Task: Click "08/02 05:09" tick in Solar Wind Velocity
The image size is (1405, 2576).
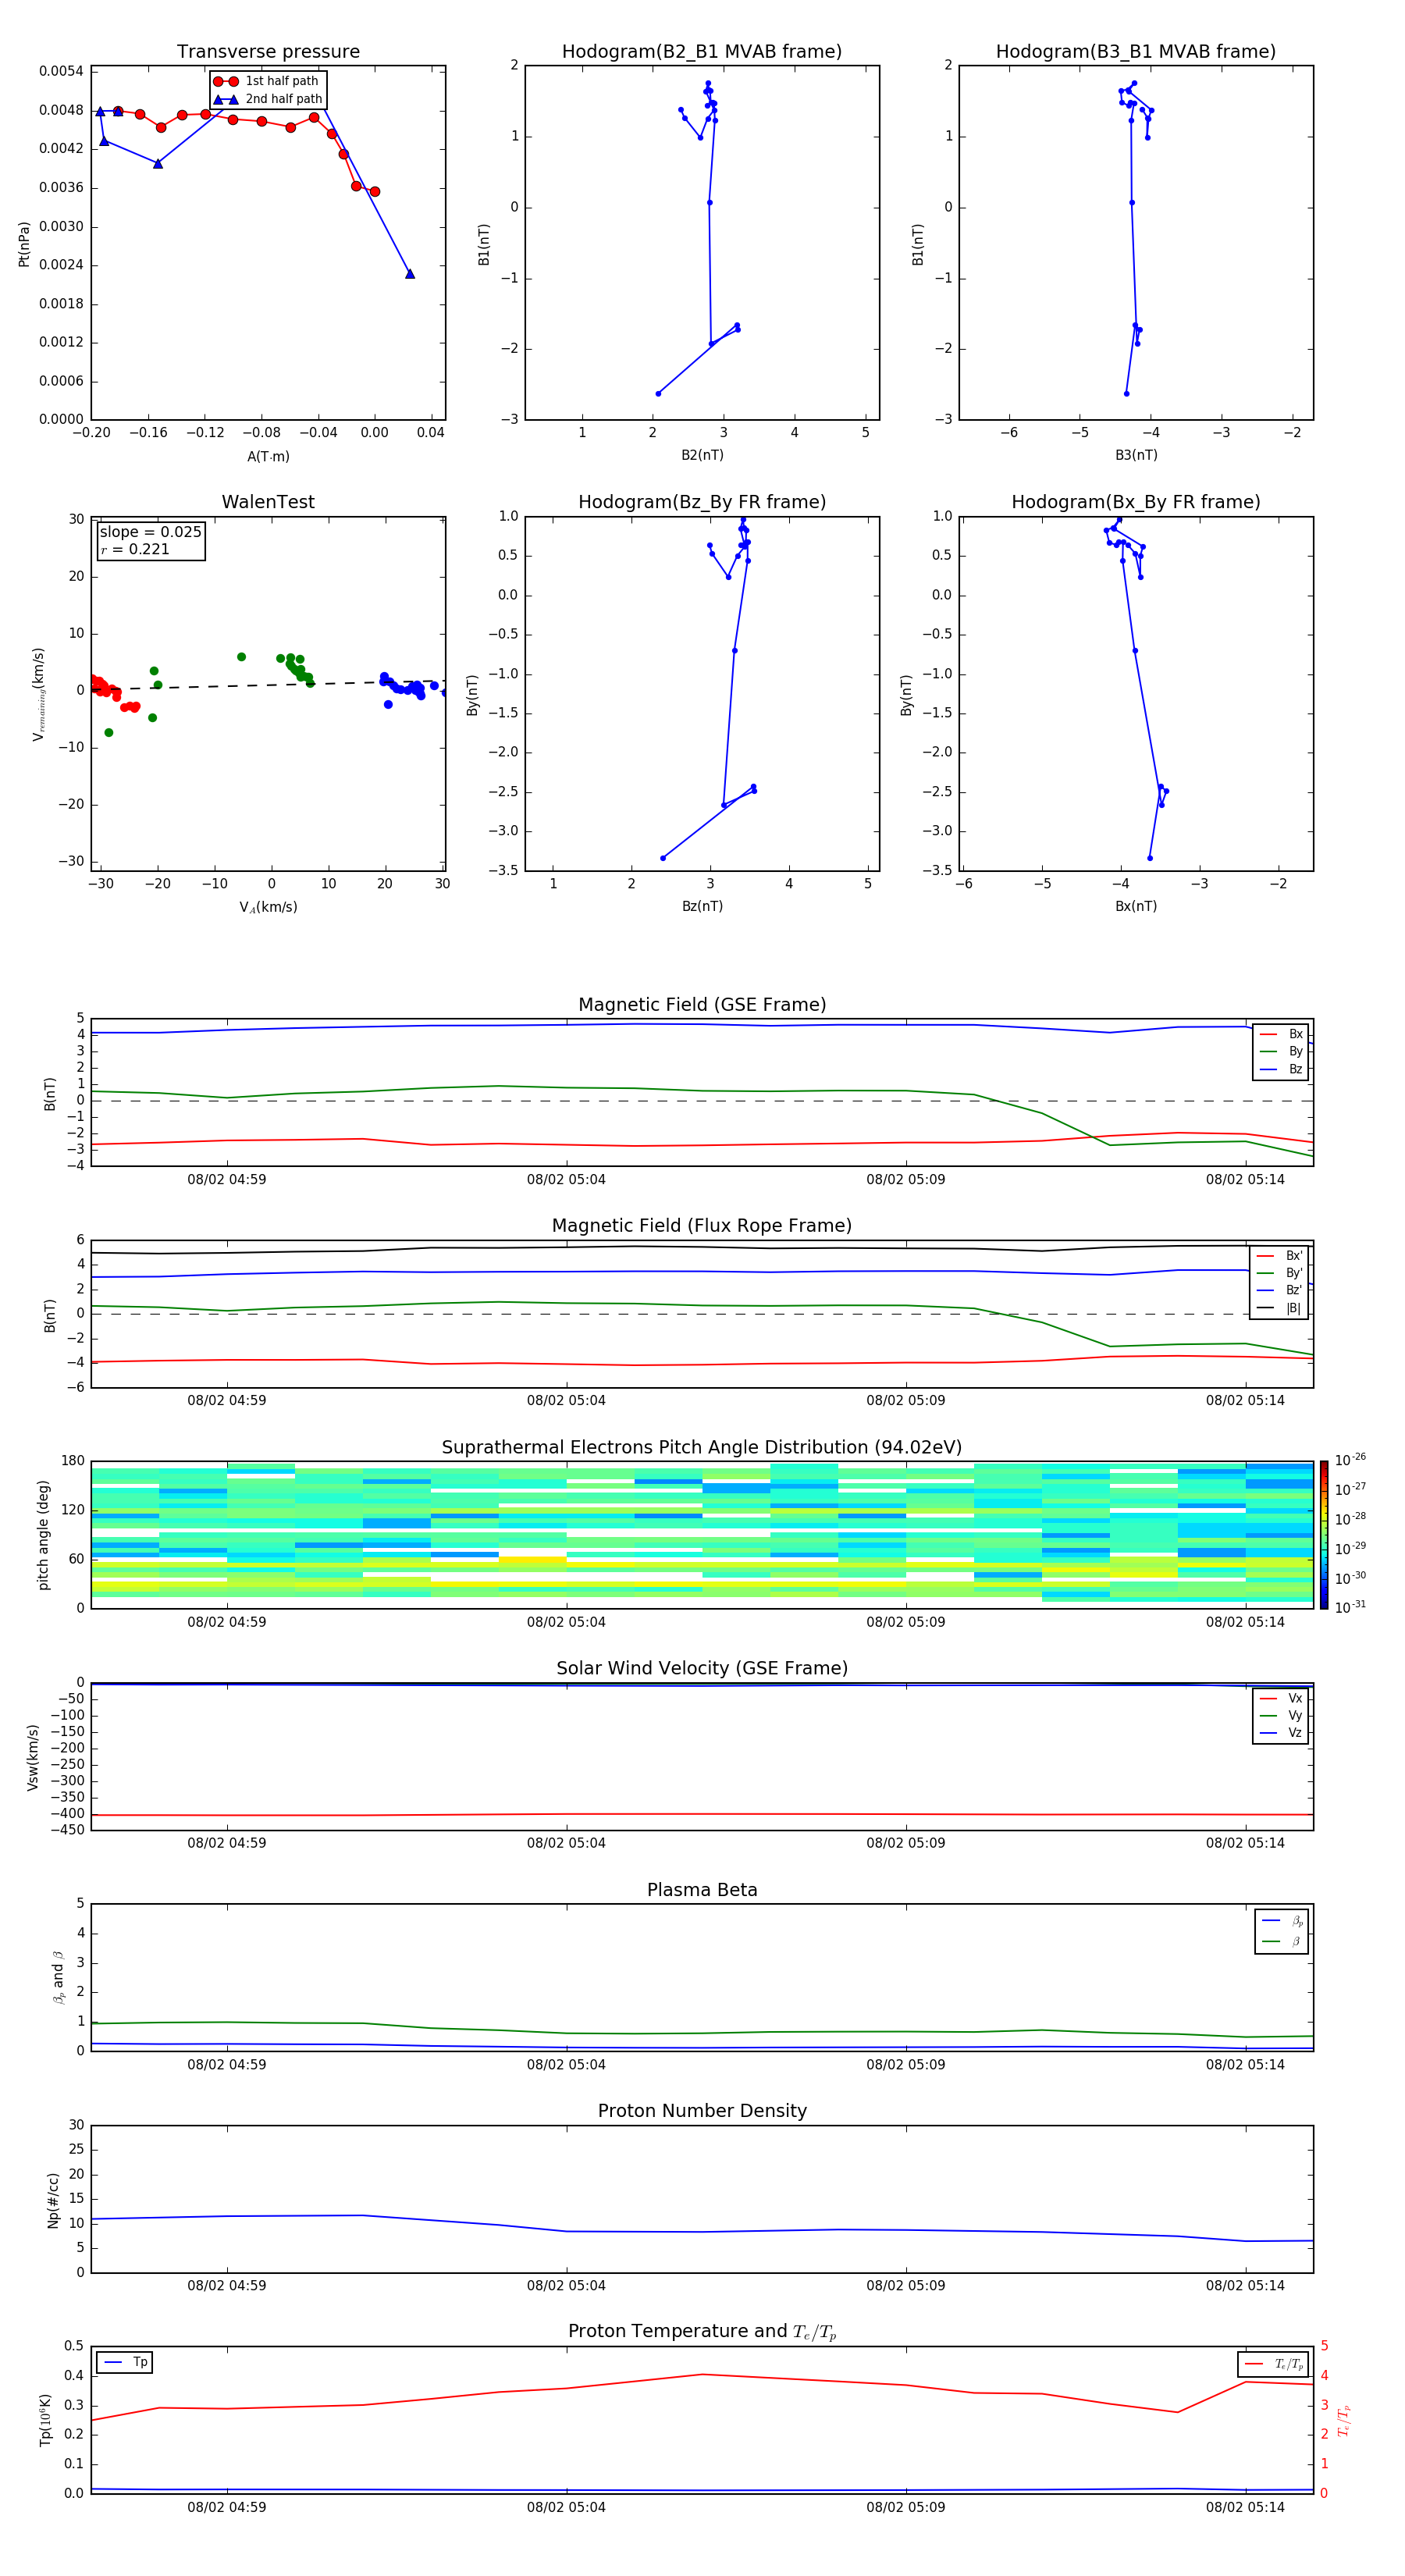Action: 906,1844
